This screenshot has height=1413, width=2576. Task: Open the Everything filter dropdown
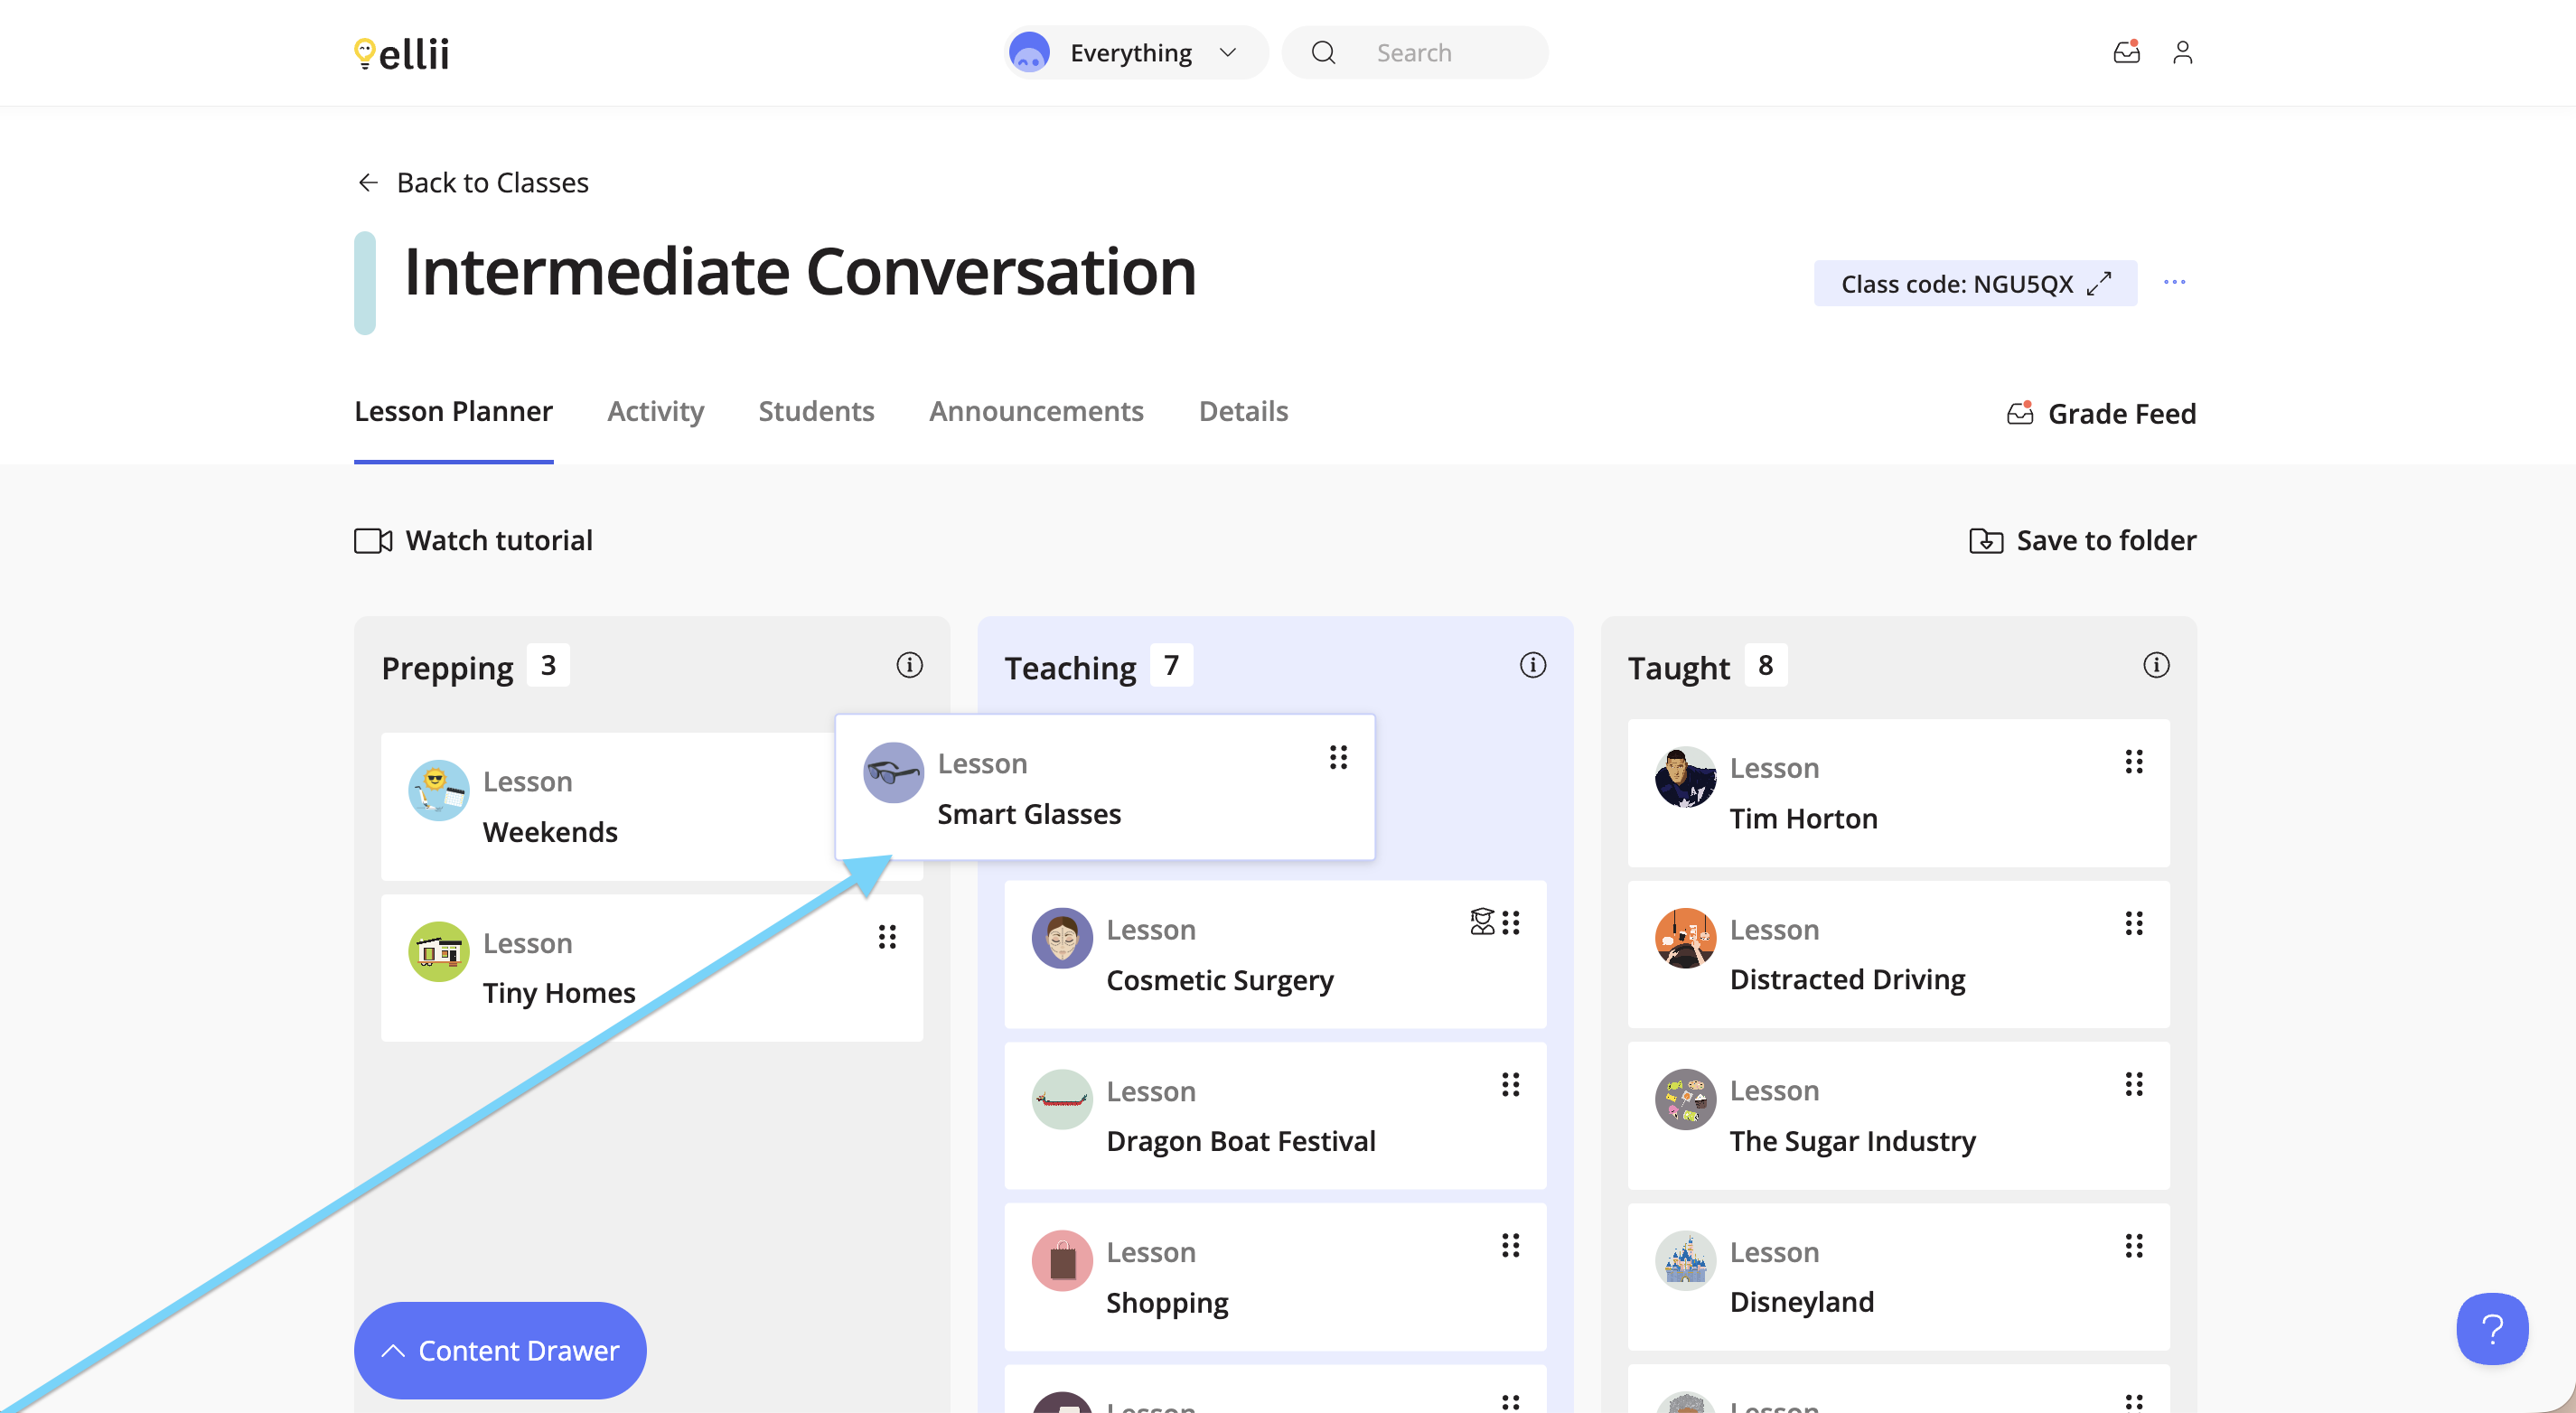(x=1136, y=52)
